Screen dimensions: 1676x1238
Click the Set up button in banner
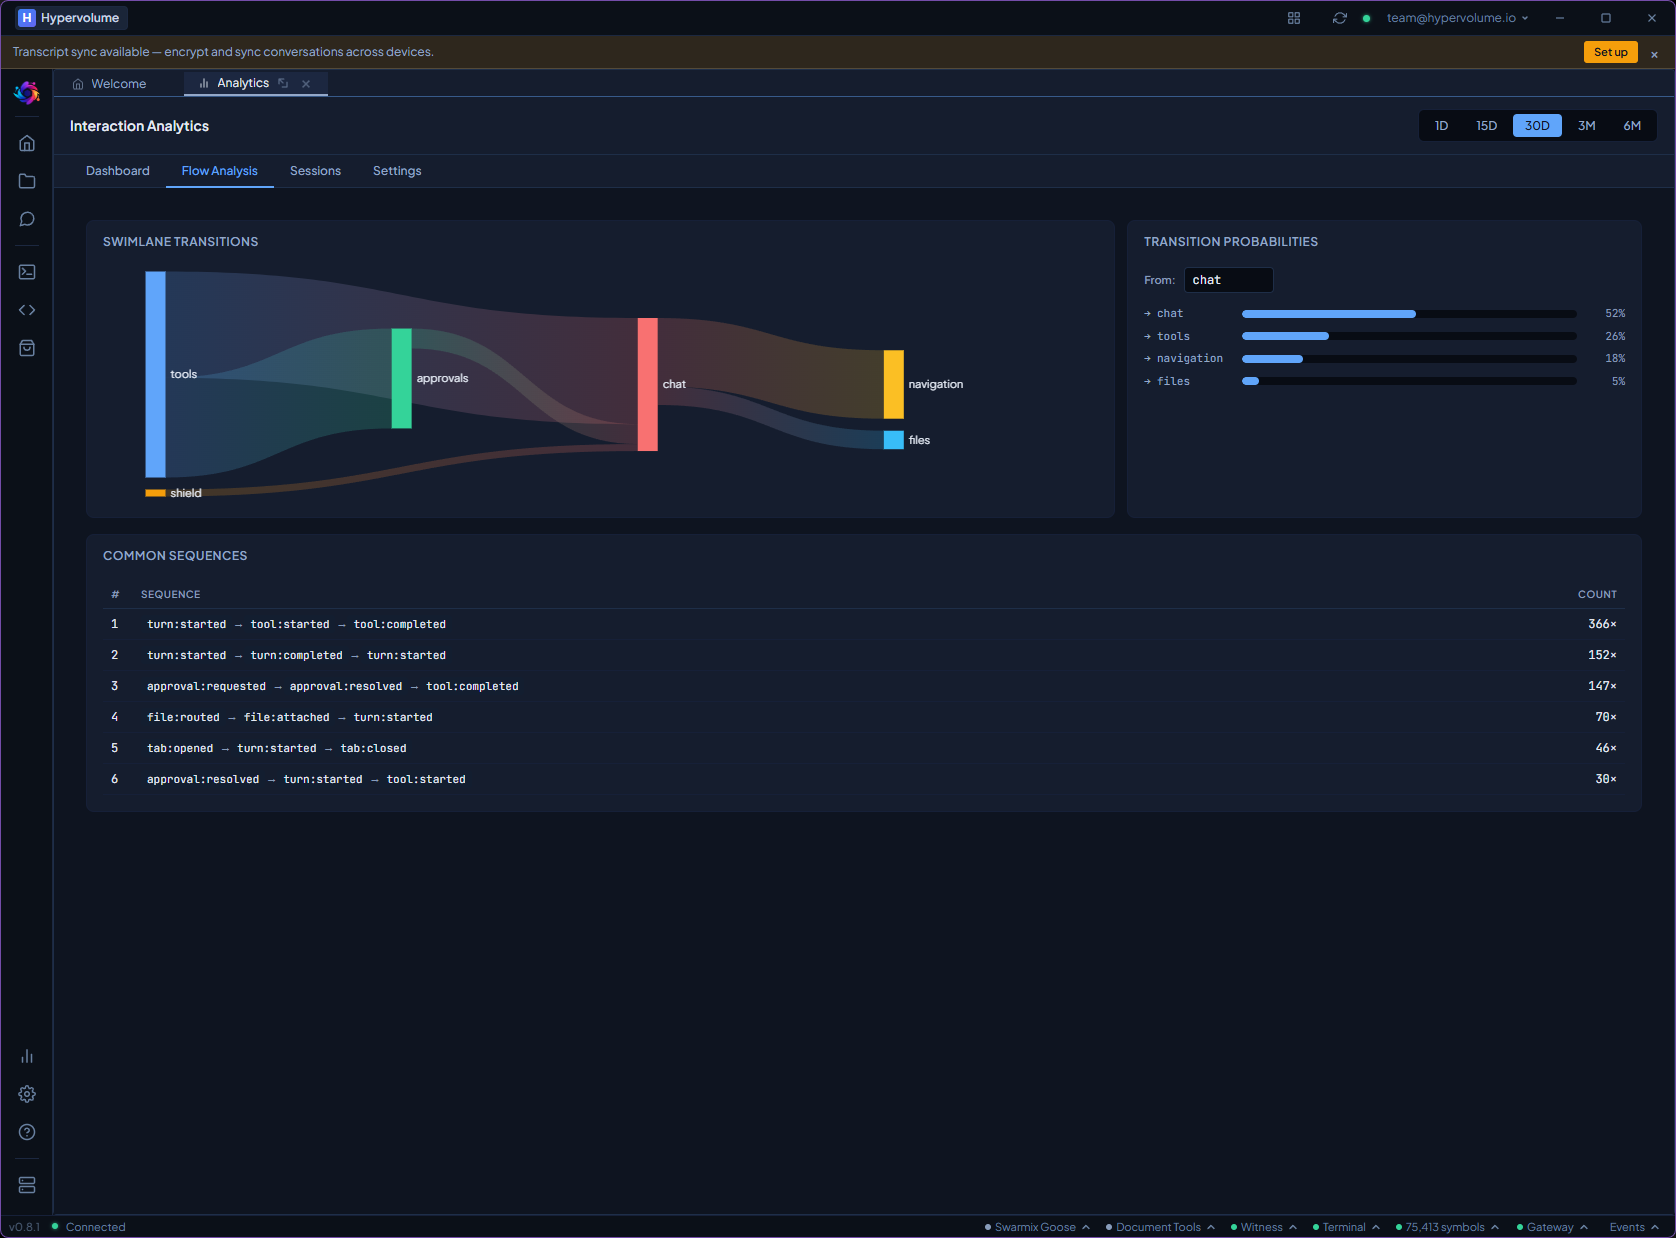coord(1610,52)
